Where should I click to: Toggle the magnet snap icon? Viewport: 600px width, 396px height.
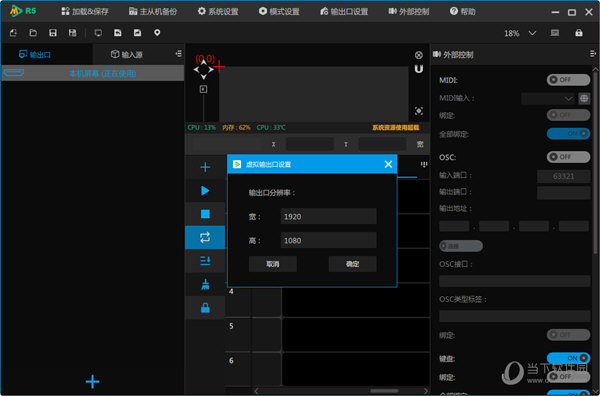419,69
